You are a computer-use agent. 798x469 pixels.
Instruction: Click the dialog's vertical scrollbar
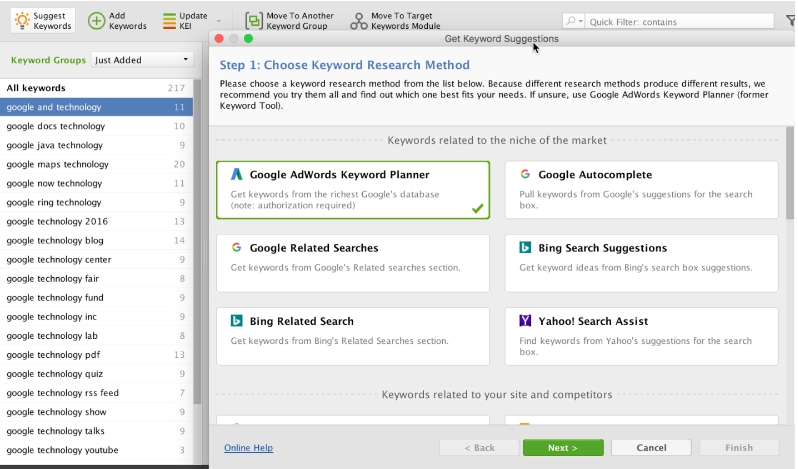[x=790, y=173]
